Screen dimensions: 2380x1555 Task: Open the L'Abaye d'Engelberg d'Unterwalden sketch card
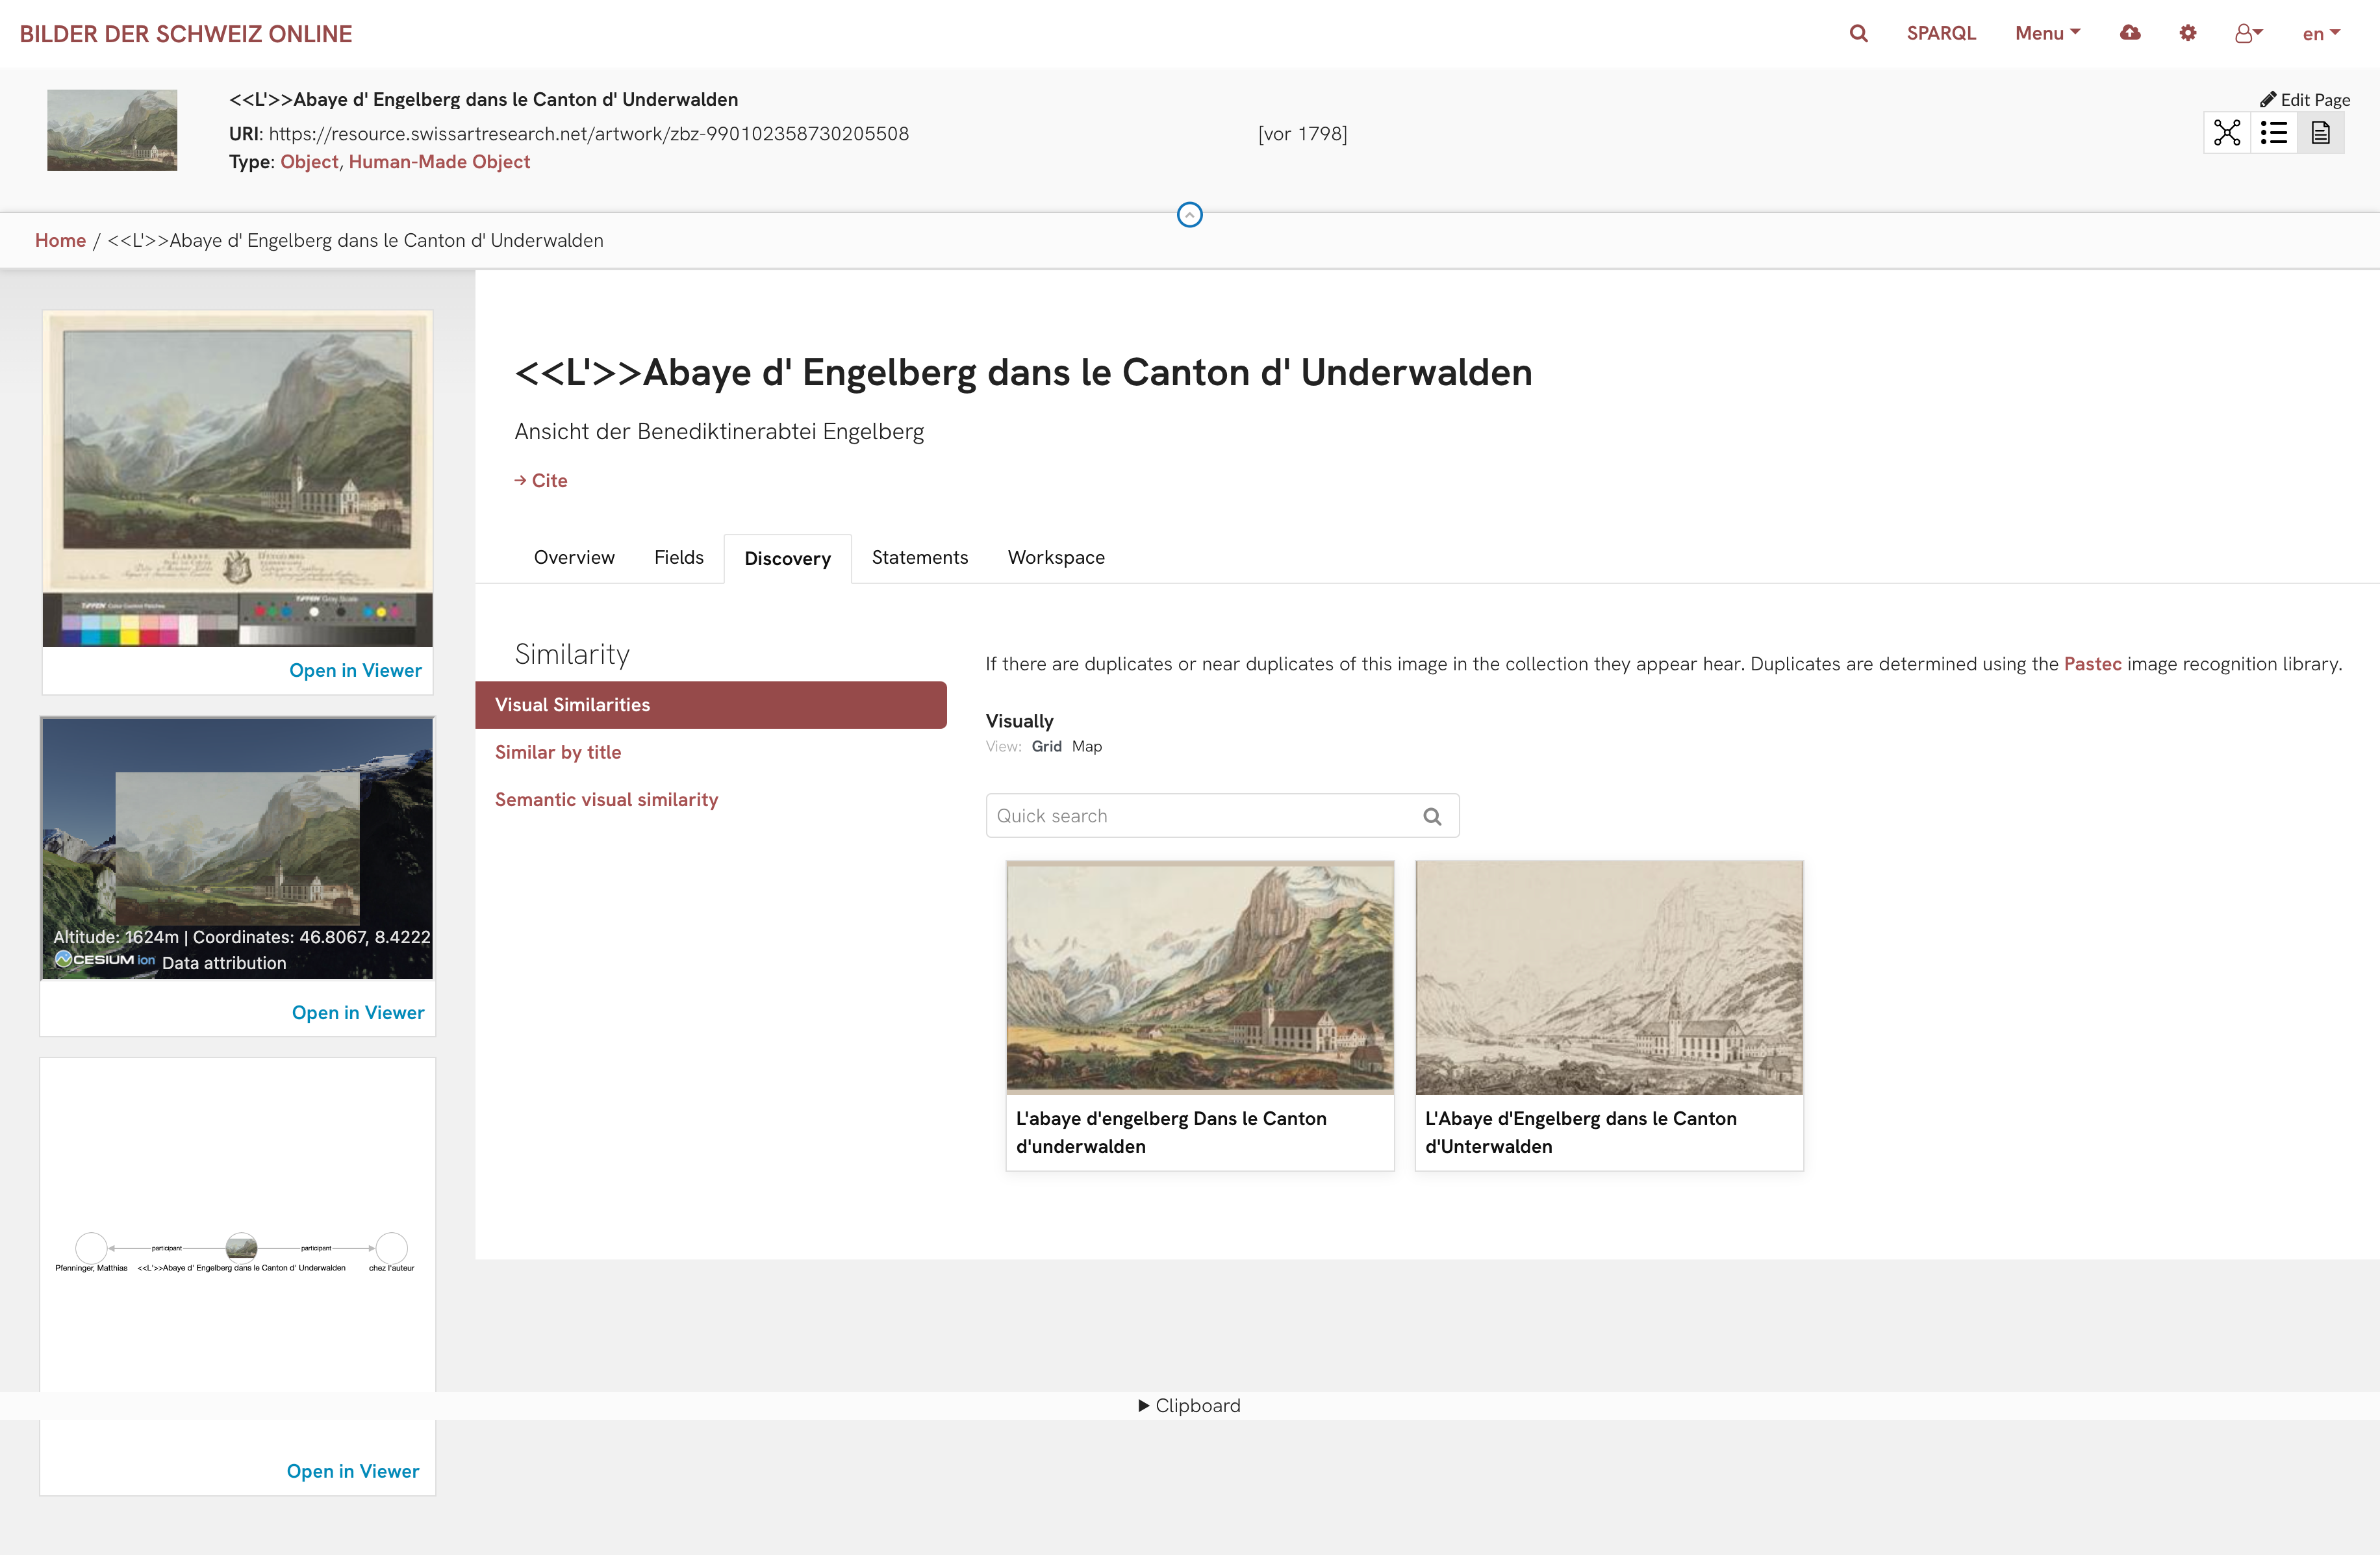1609,977
